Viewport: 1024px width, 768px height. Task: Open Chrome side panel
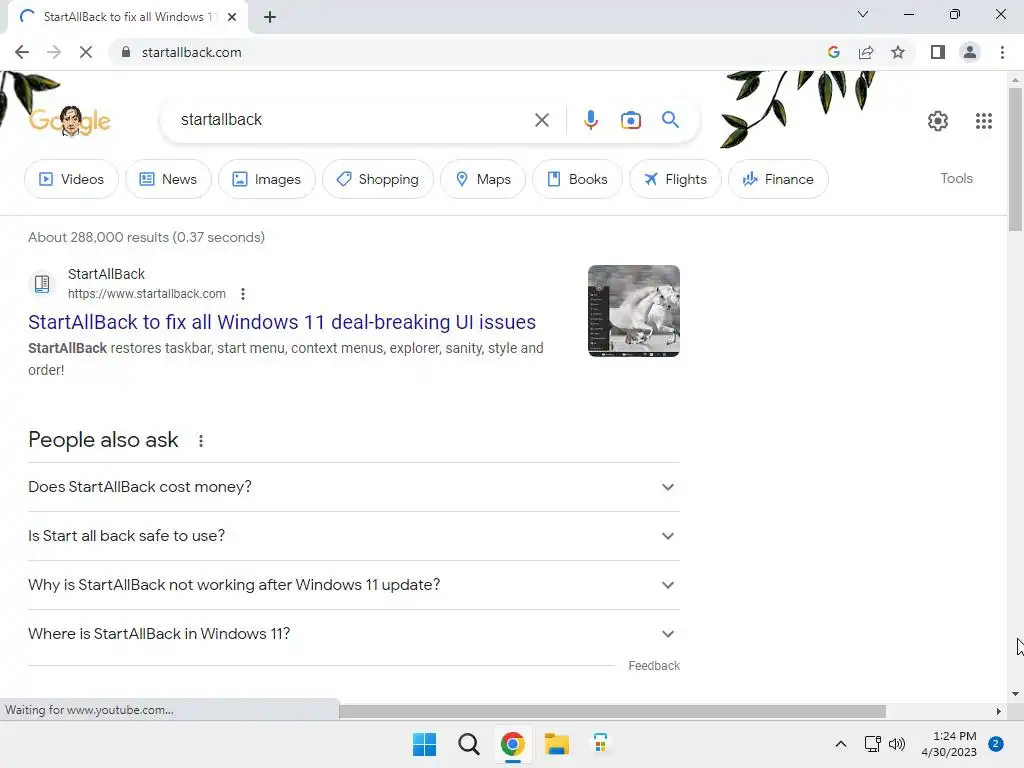point(938,52)
